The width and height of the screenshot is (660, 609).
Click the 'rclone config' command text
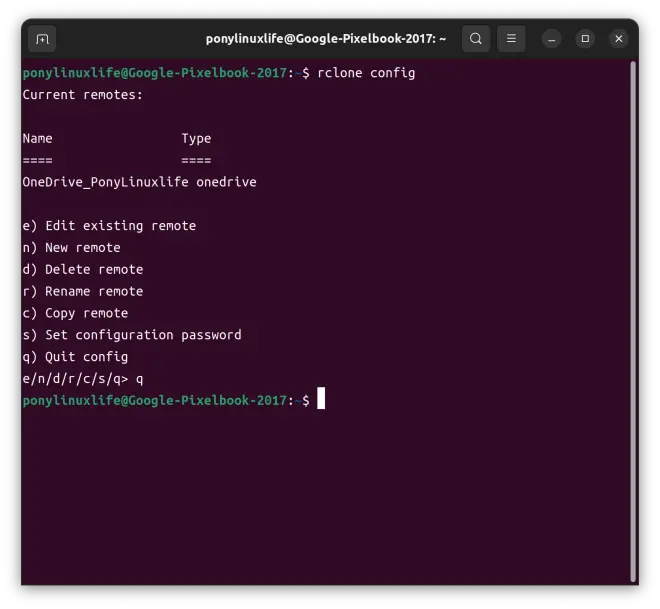(366, 73)
